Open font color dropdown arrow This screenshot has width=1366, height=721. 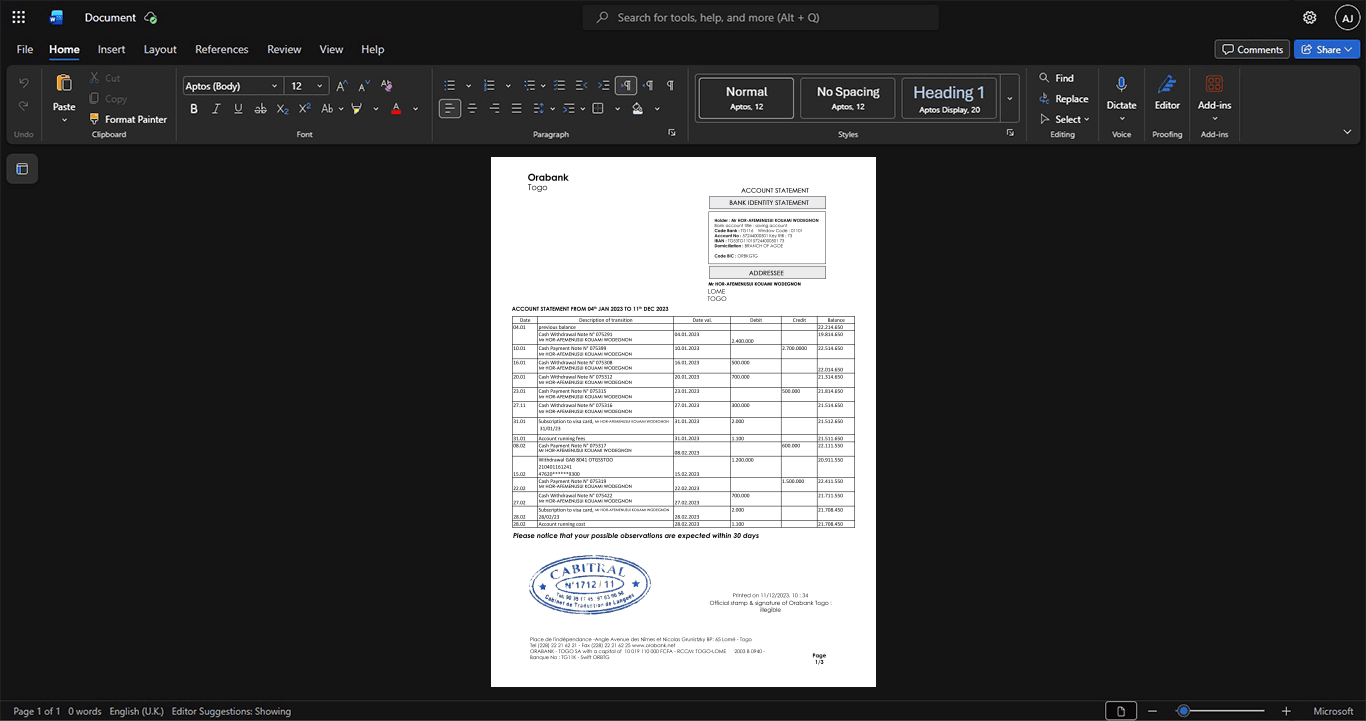pos(416,108)
